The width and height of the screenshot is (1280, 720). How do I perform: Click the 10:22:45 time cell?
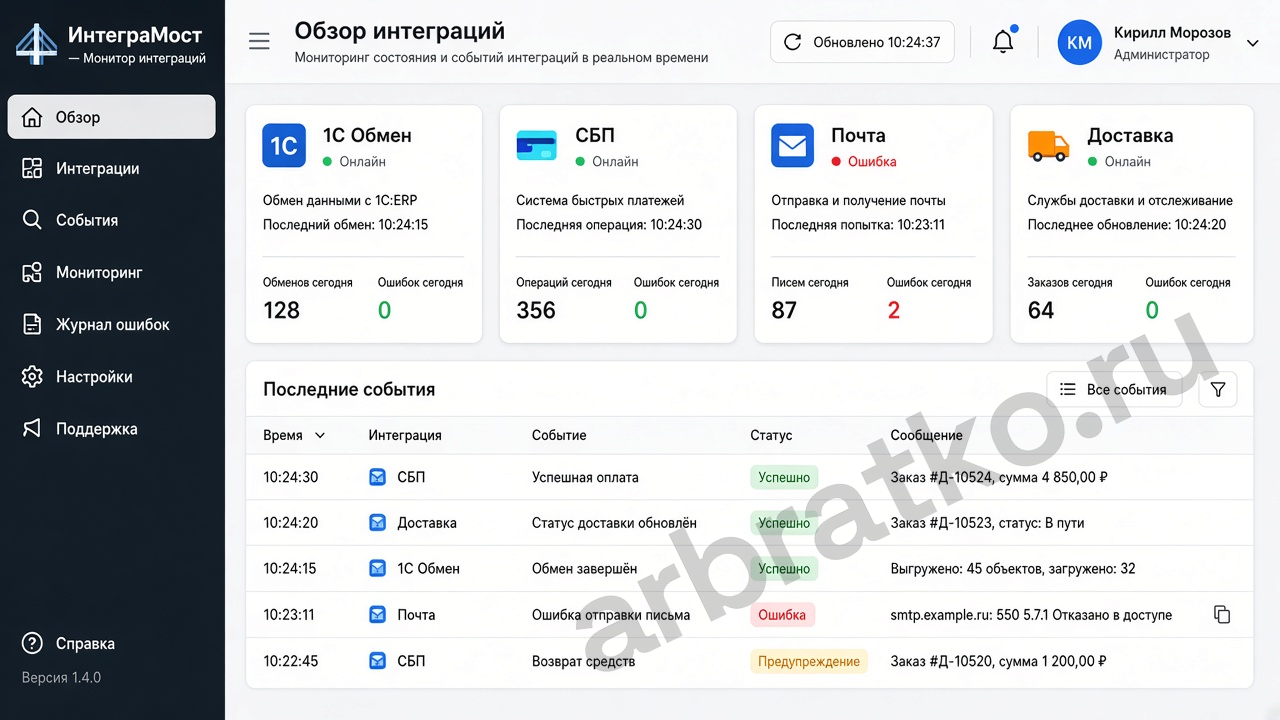click(291, 661)
